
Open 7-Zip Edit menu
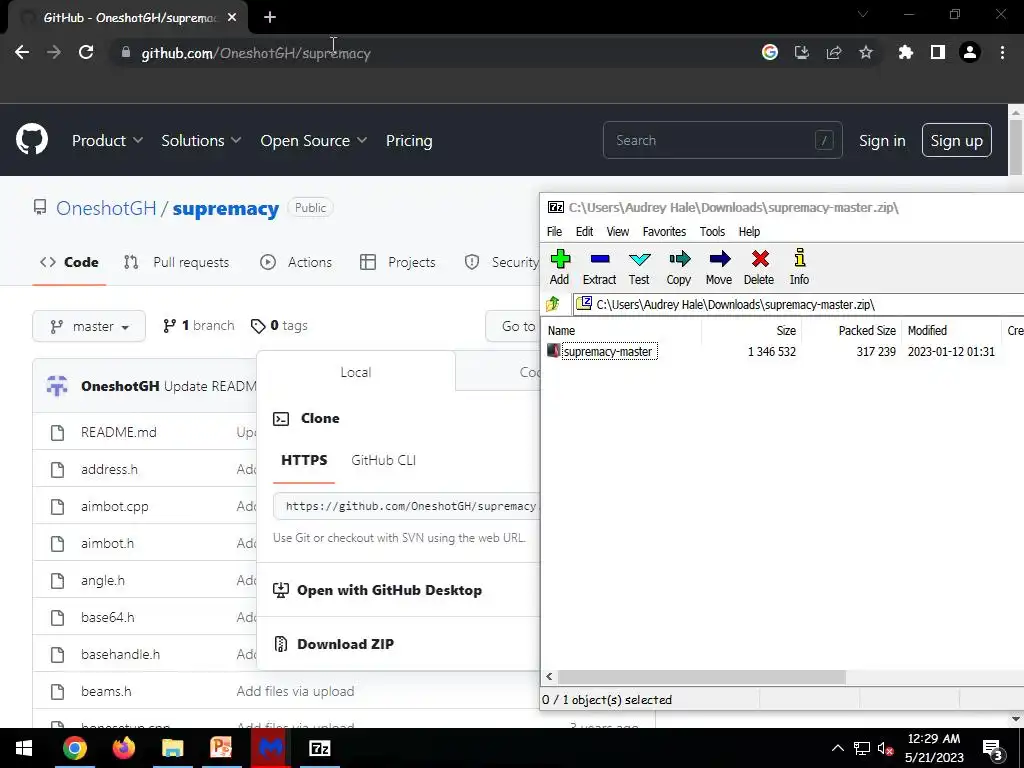point(584,231)
